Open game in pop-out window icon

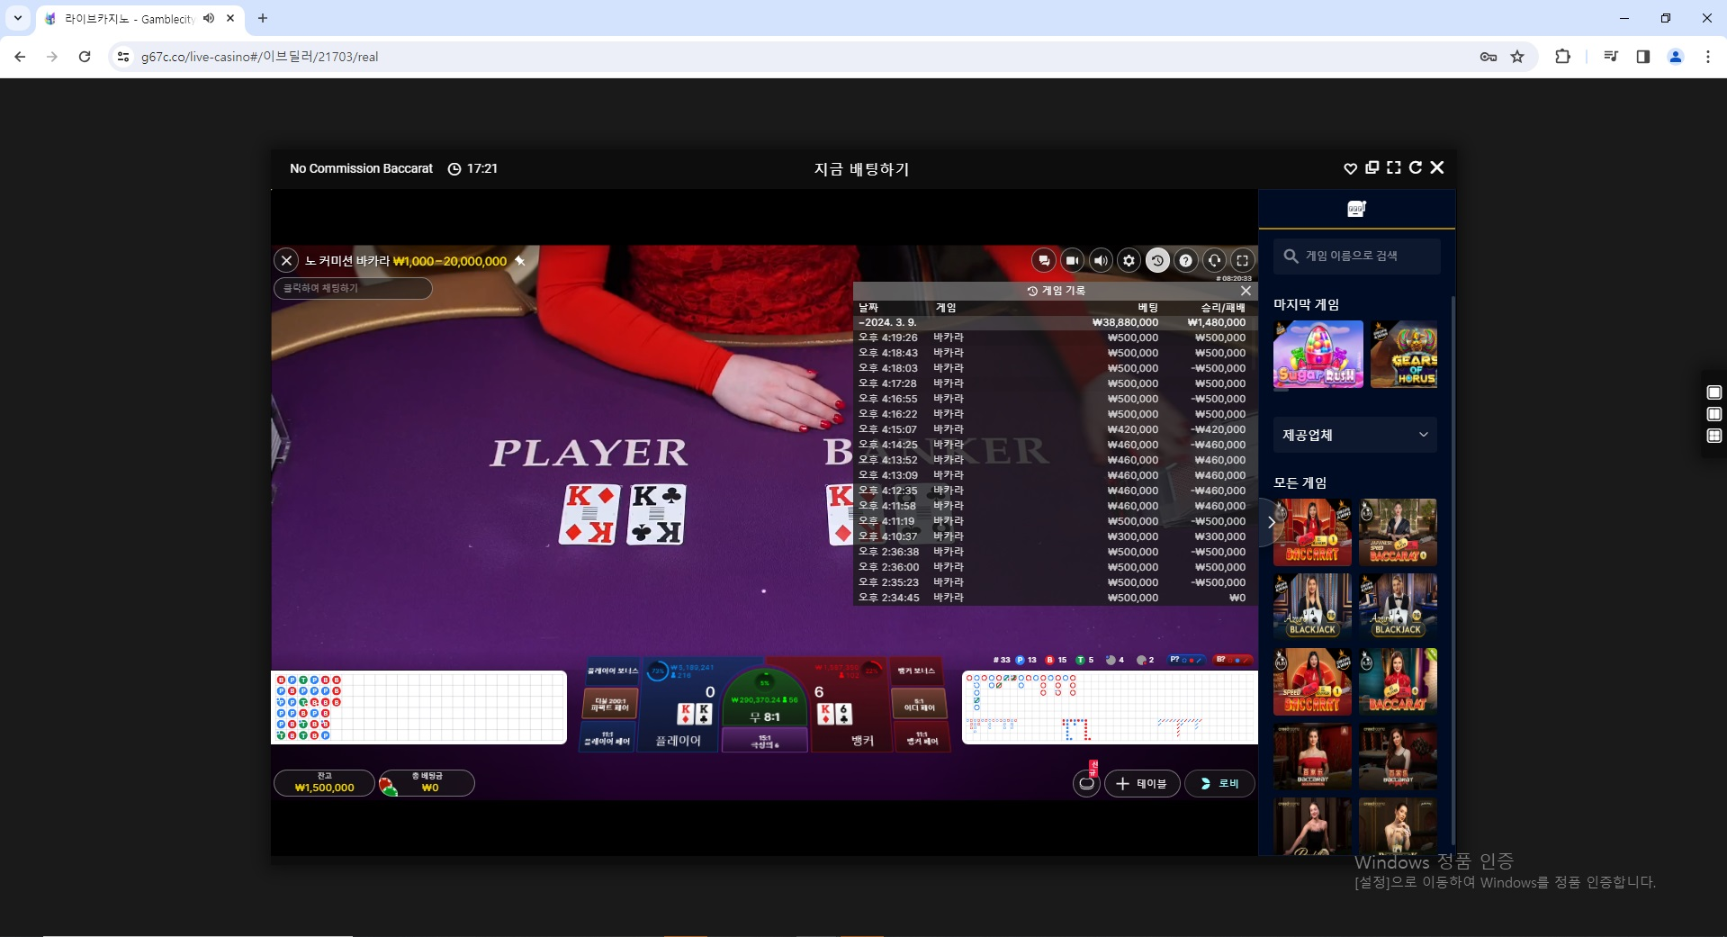[x=1372, y=168]
